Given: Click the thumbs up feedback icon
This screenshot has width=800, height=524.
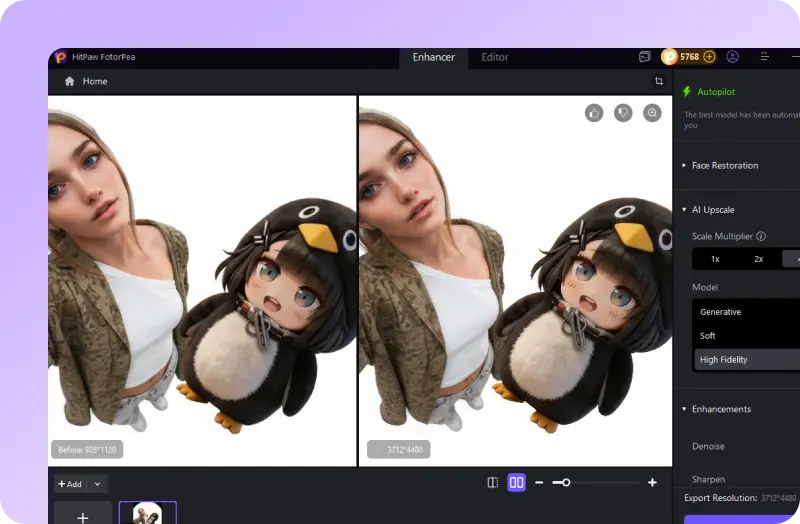Looking at the screenshot, I should pos(594,113).
